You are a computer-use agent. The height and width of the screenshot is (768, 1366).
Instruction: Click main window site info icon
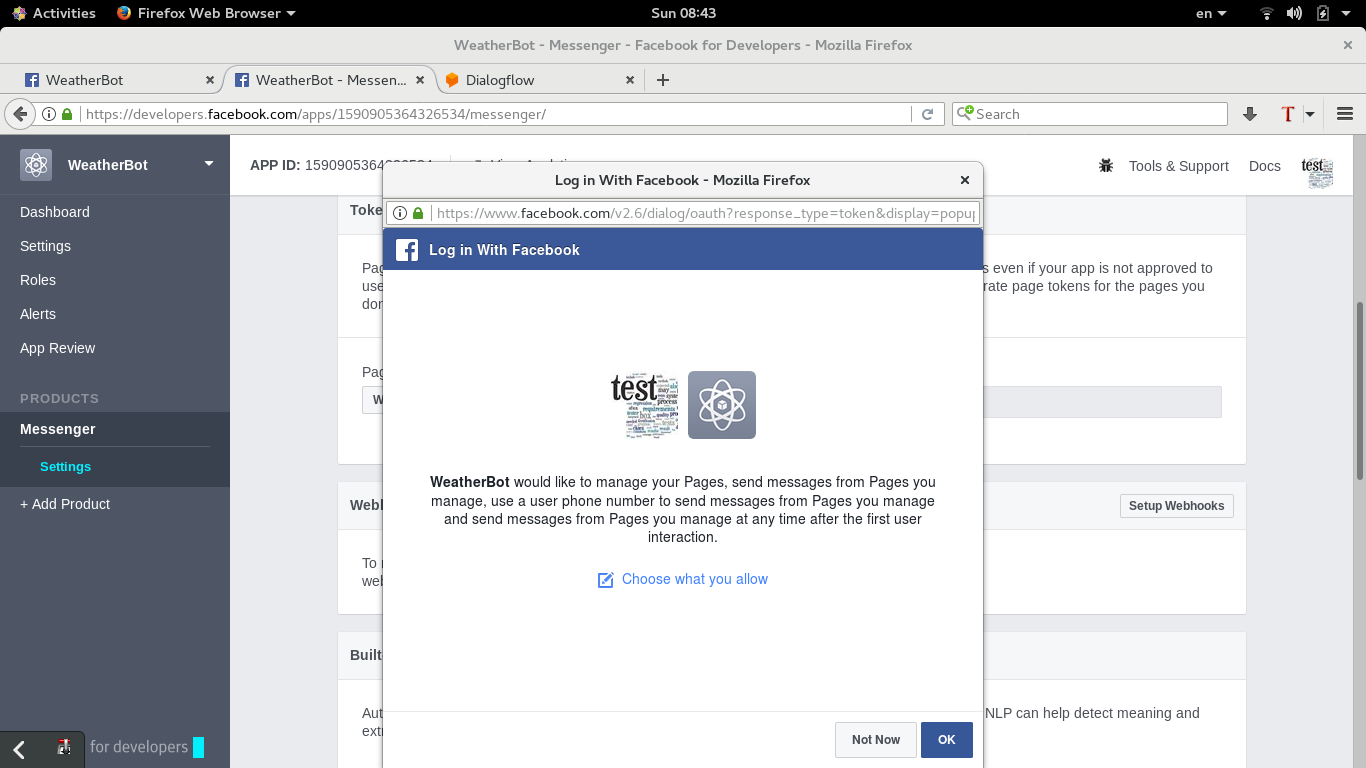[x=48, y=114]
